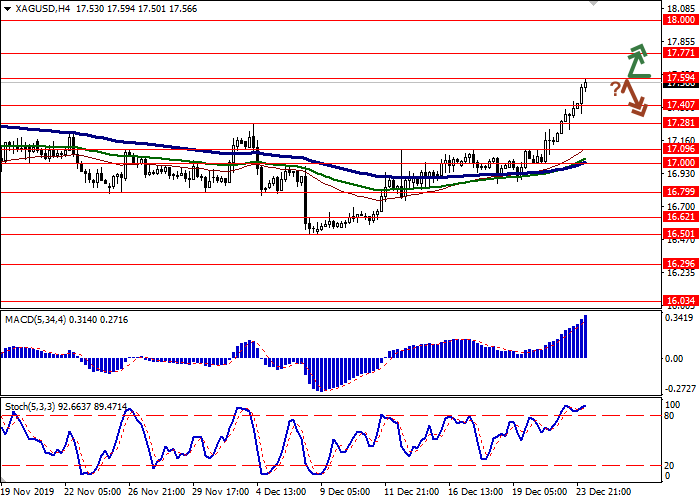This screenshot has width=700, height=500.
Task: Click the tallest rightmost MACD histogram bar
Action: click(584, 336)
